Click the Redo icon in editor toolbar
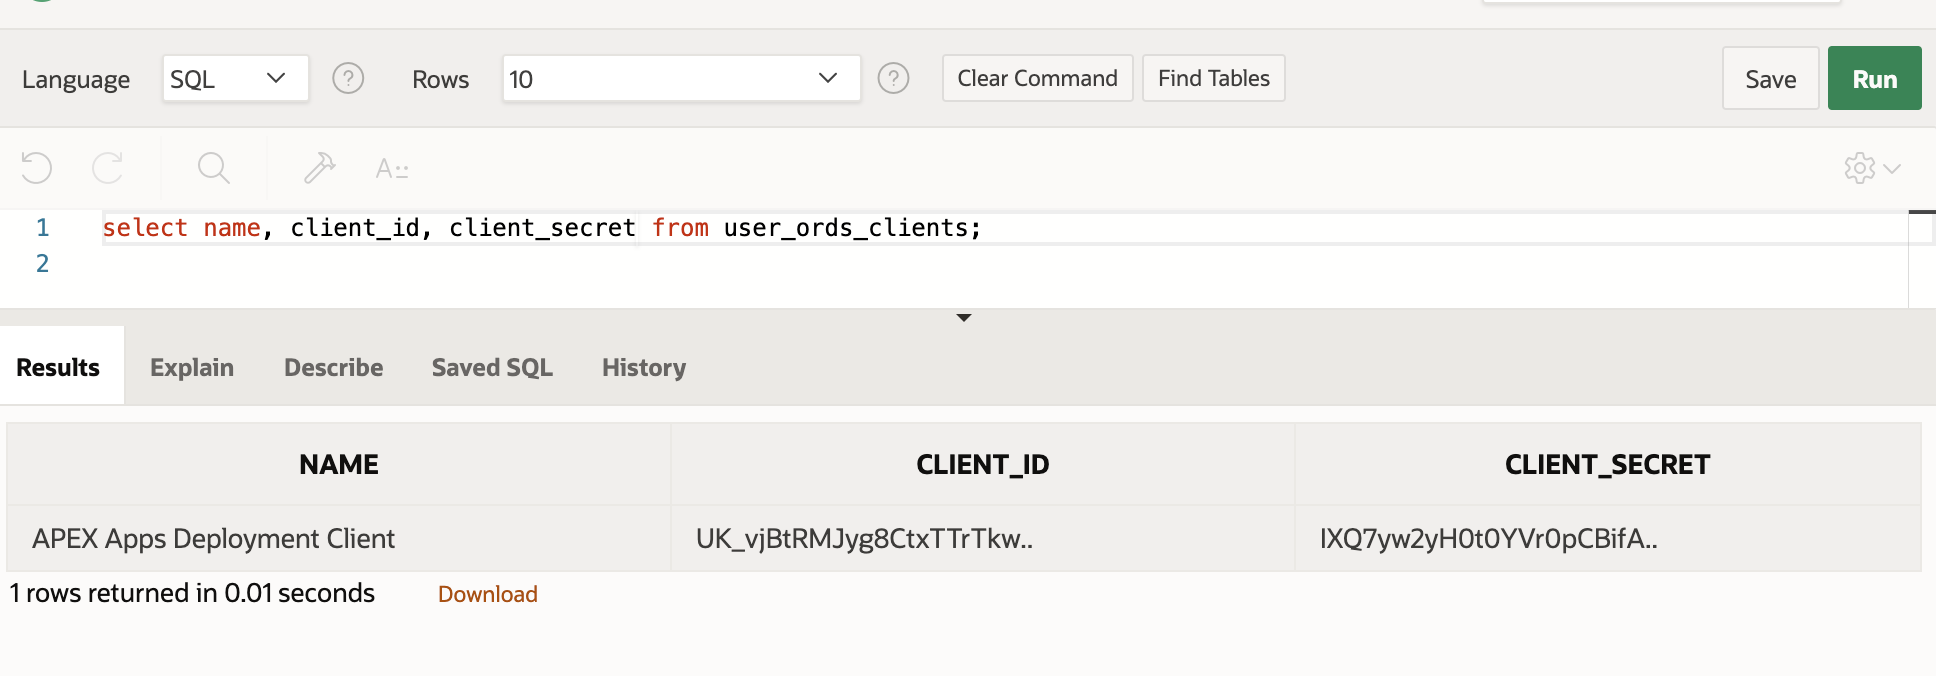 [108, 168]
